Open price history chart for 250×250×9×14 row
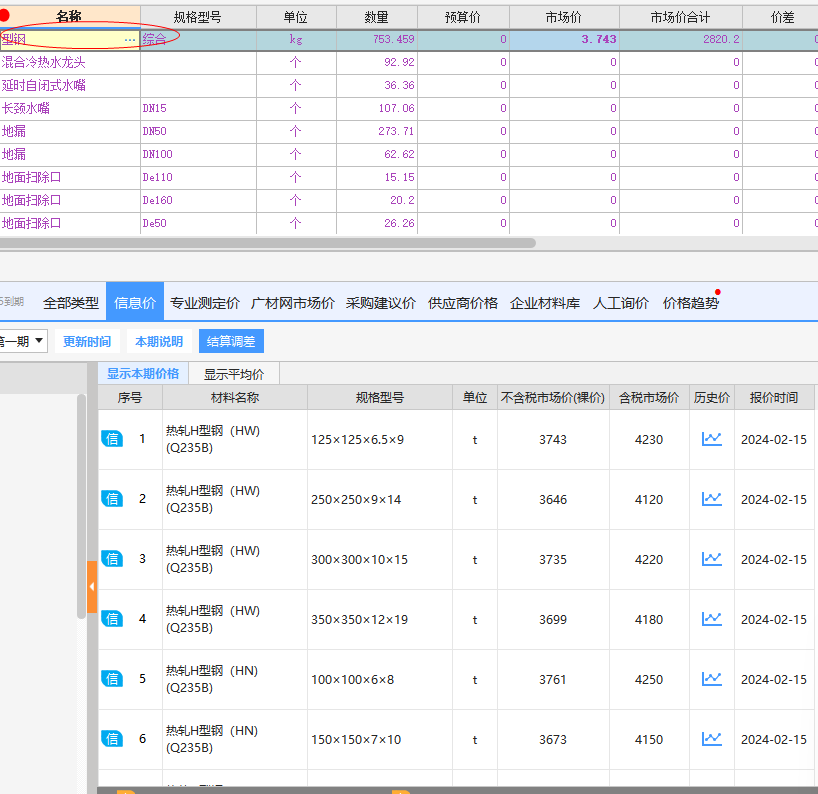The image size is (818, 794). tap(712, 499)
